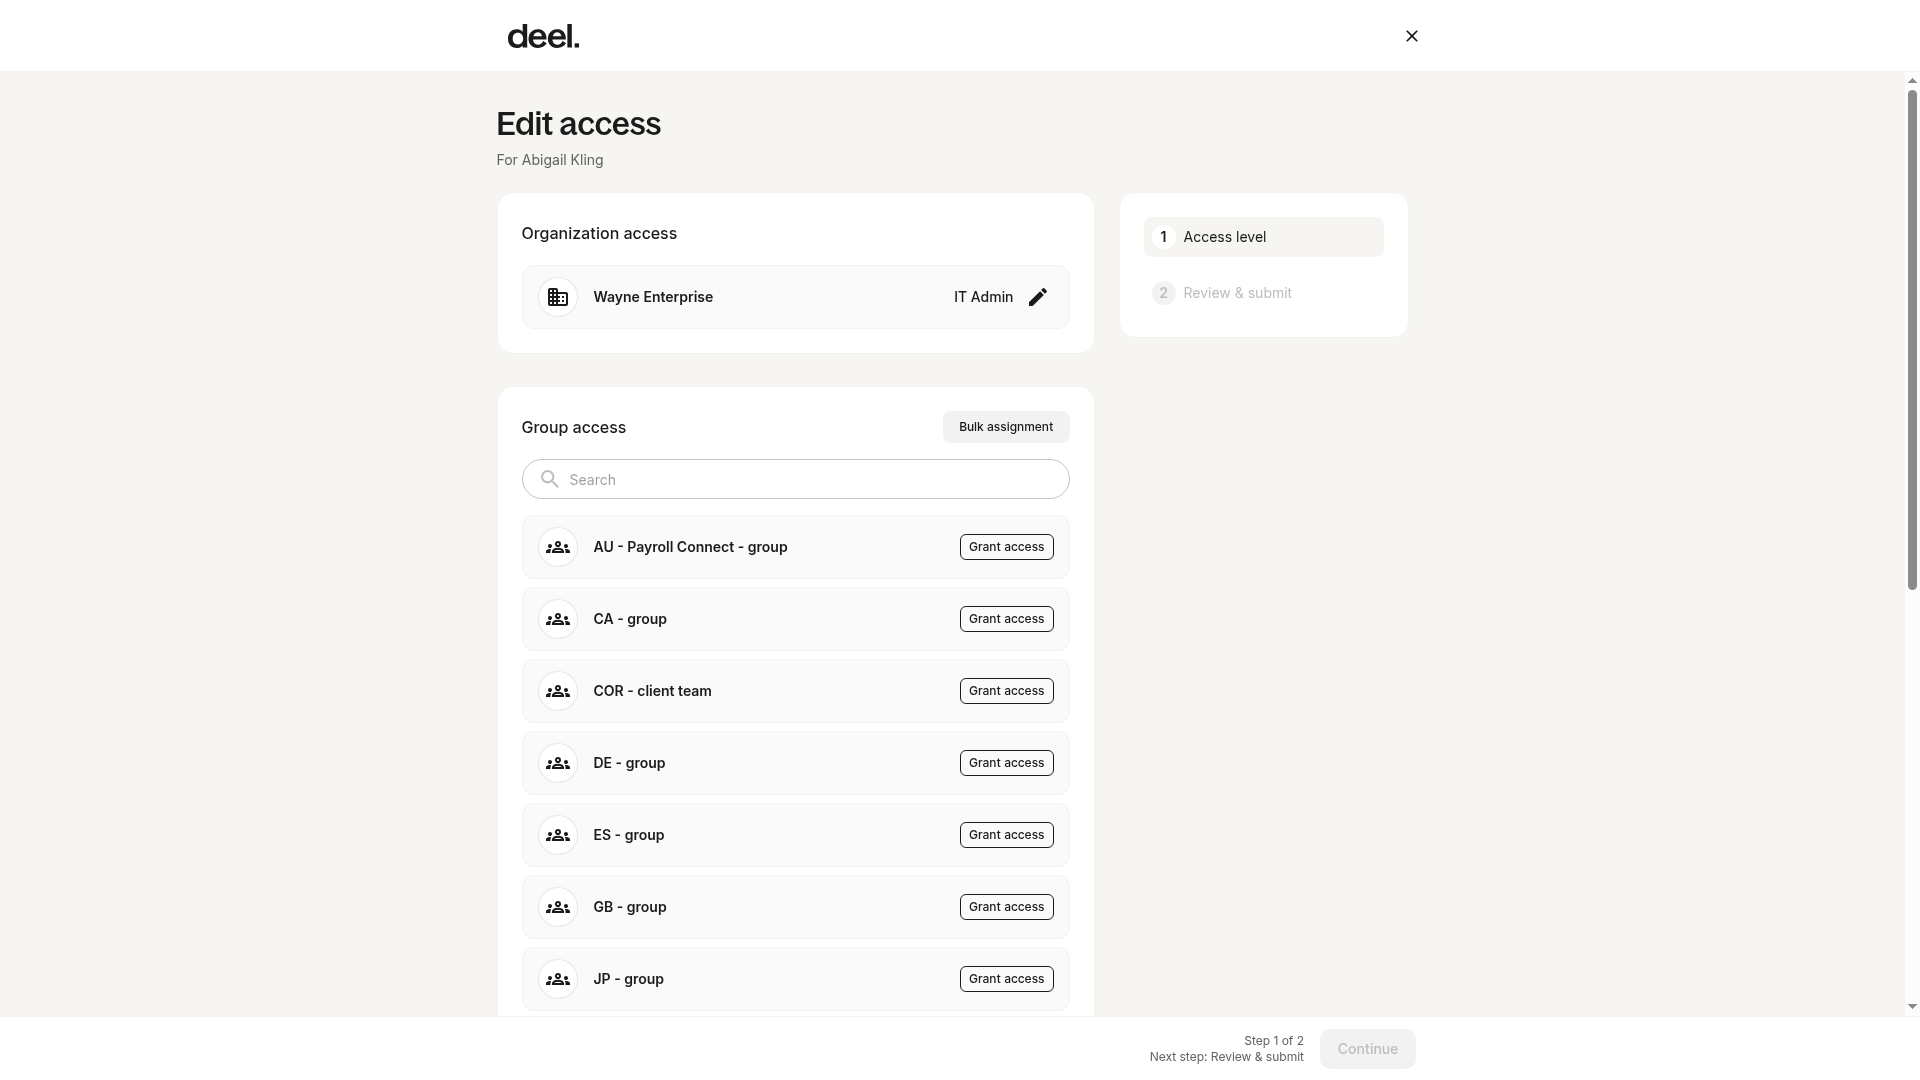Image resolution: width=1920 pixels, height=1080 pixels.
Task: Grant access to COR - client team
Action: (1007, 691)
